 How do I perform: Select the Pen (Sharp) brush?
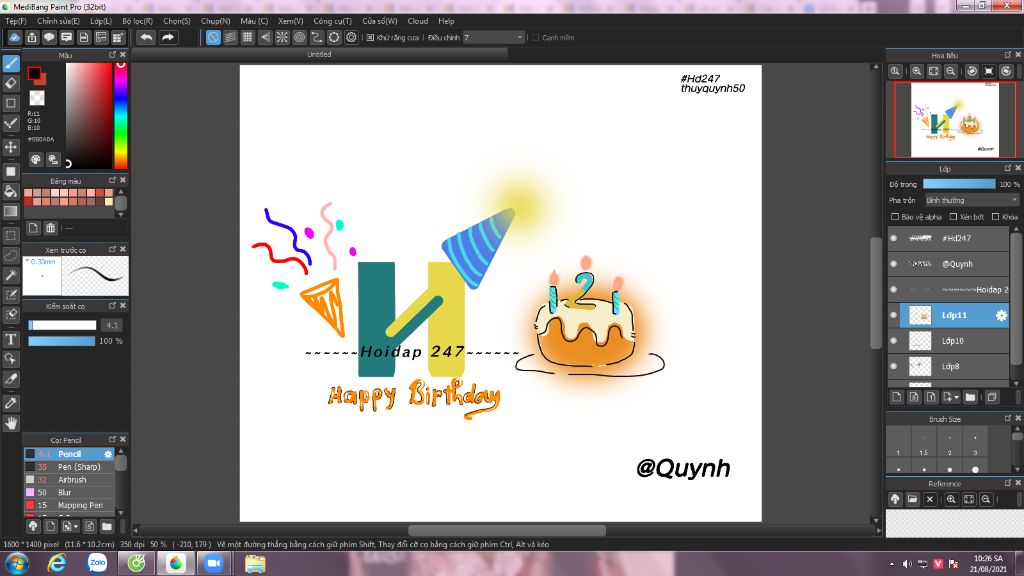coord(69,467)
